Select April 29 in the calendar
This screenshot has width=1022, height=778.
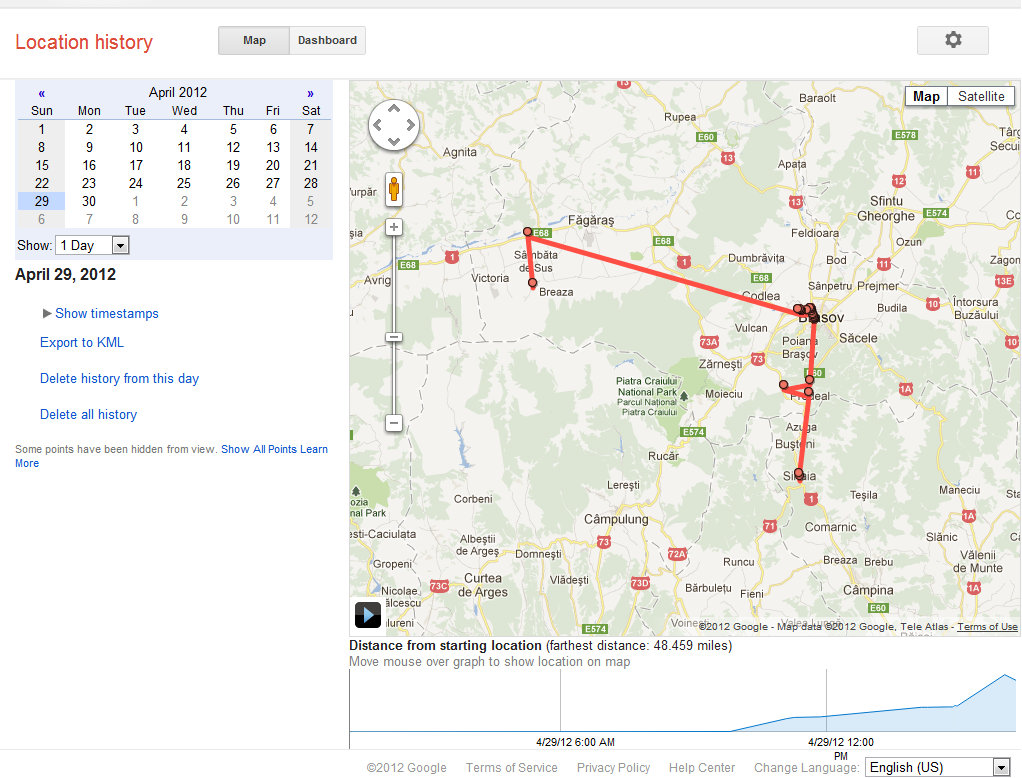coord(42,201)
